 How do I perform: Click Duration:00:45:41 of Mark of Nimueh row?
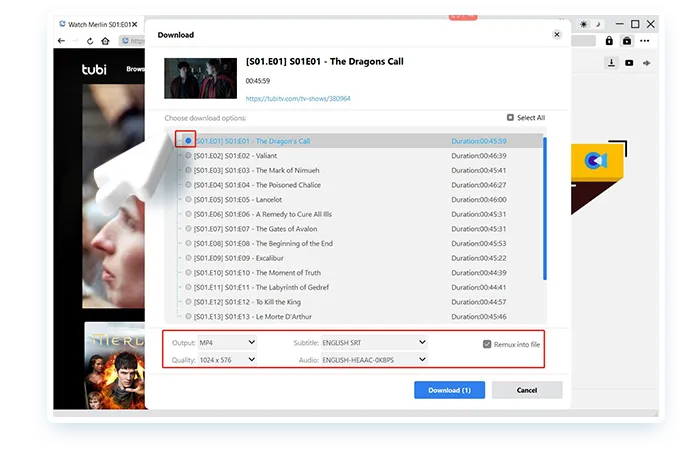[479, 170]
